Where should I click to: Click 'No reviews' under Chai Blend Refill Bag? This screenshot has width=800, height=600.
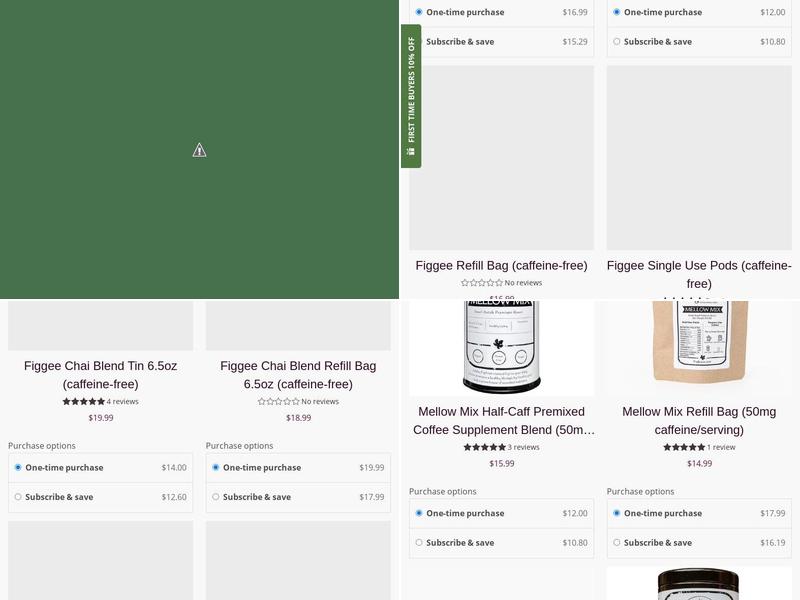point(320,402)
